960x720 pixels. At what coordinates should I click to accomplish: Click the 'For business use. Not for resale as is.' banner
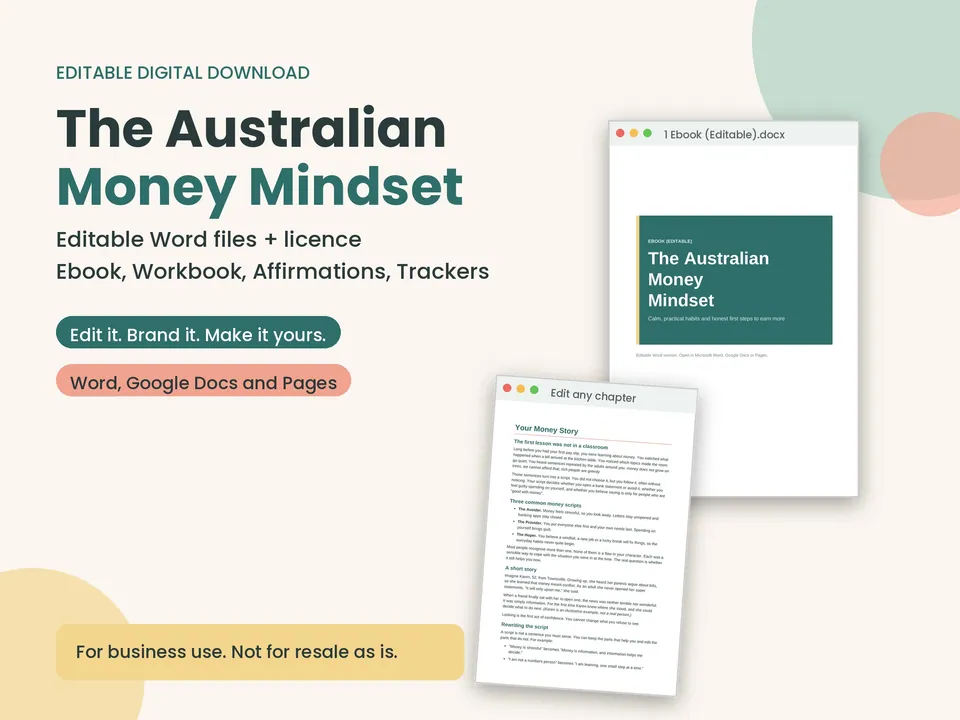260,652
